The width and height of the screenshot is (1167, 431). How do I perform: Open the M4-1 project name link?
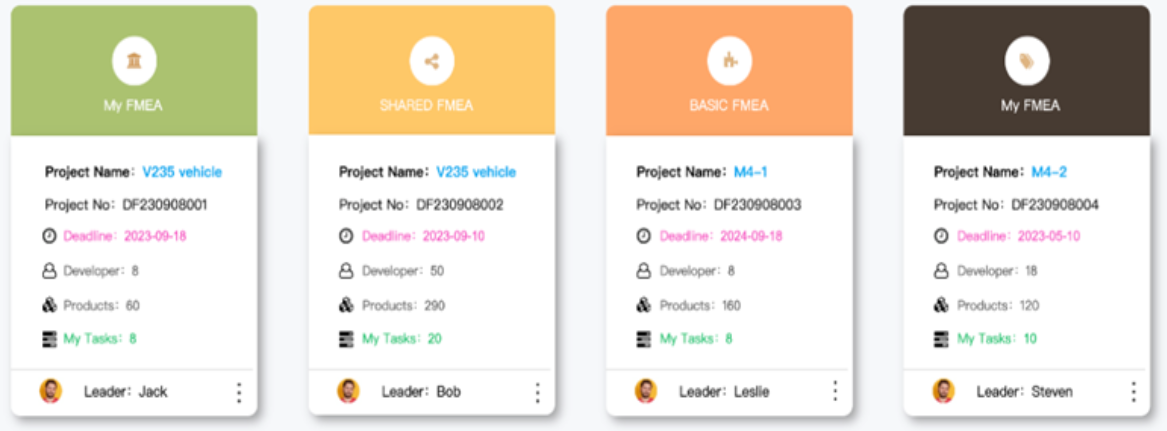pyautogui.click(x=750, y=172)
